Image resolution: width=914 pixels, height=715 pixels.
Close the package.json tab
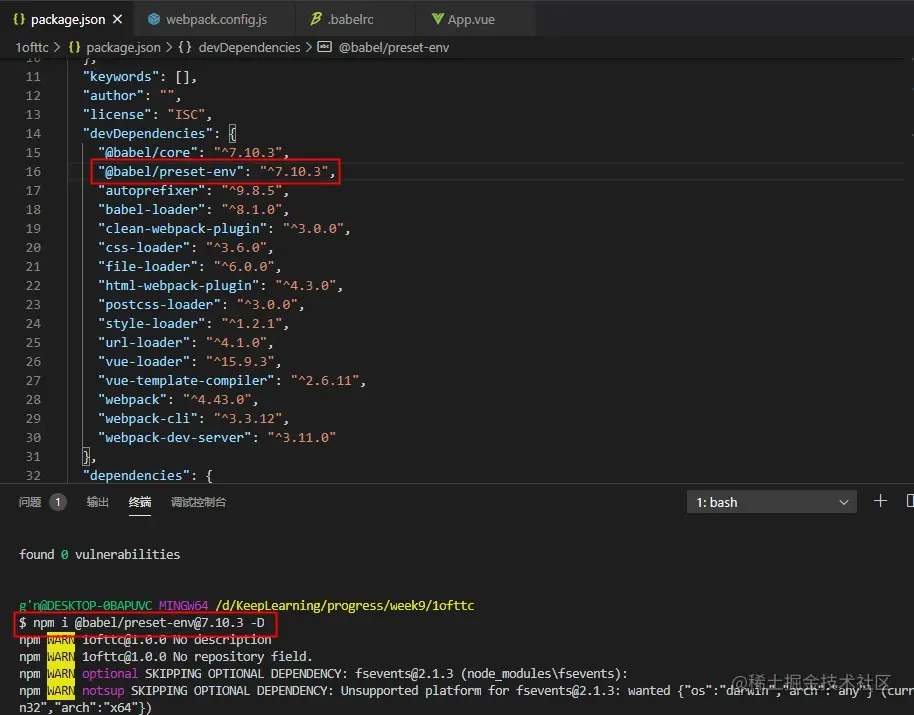pos(118,19)
